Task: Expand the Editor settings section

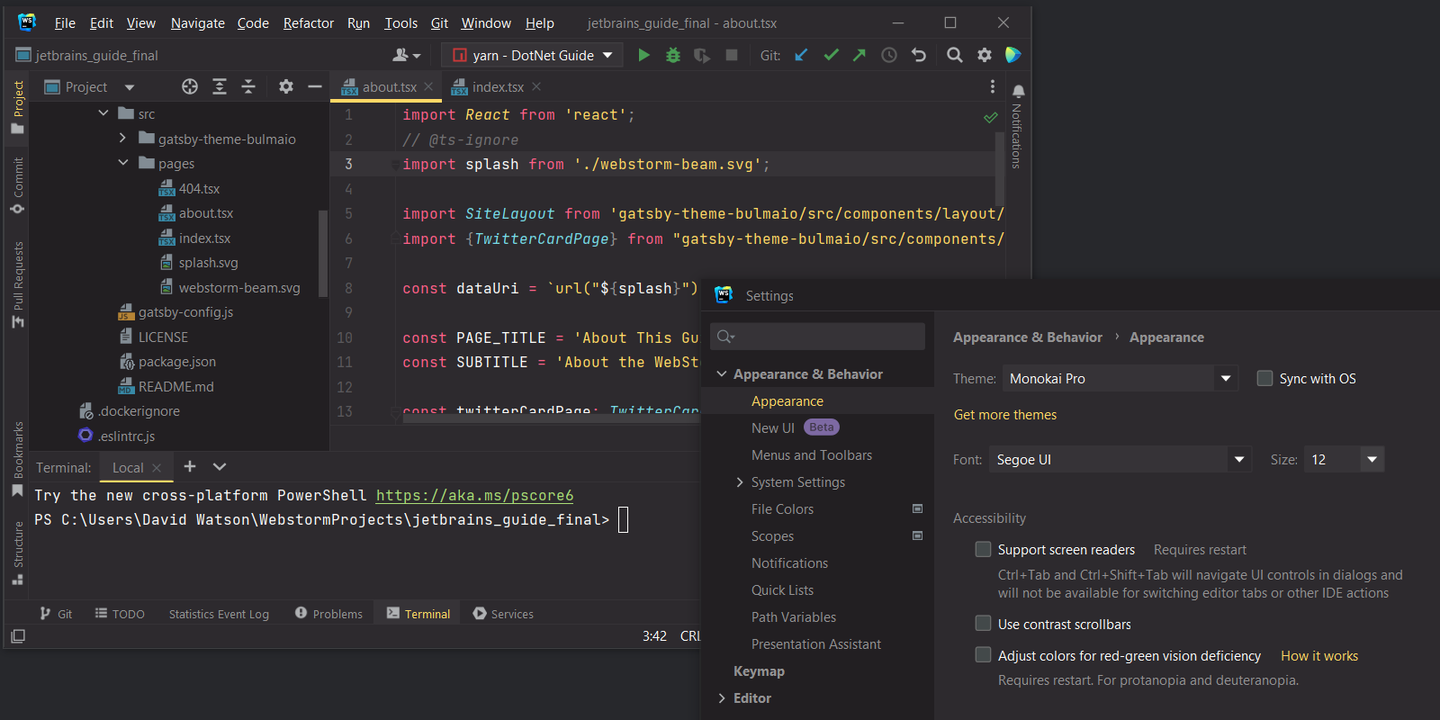Action: (722, 697)
